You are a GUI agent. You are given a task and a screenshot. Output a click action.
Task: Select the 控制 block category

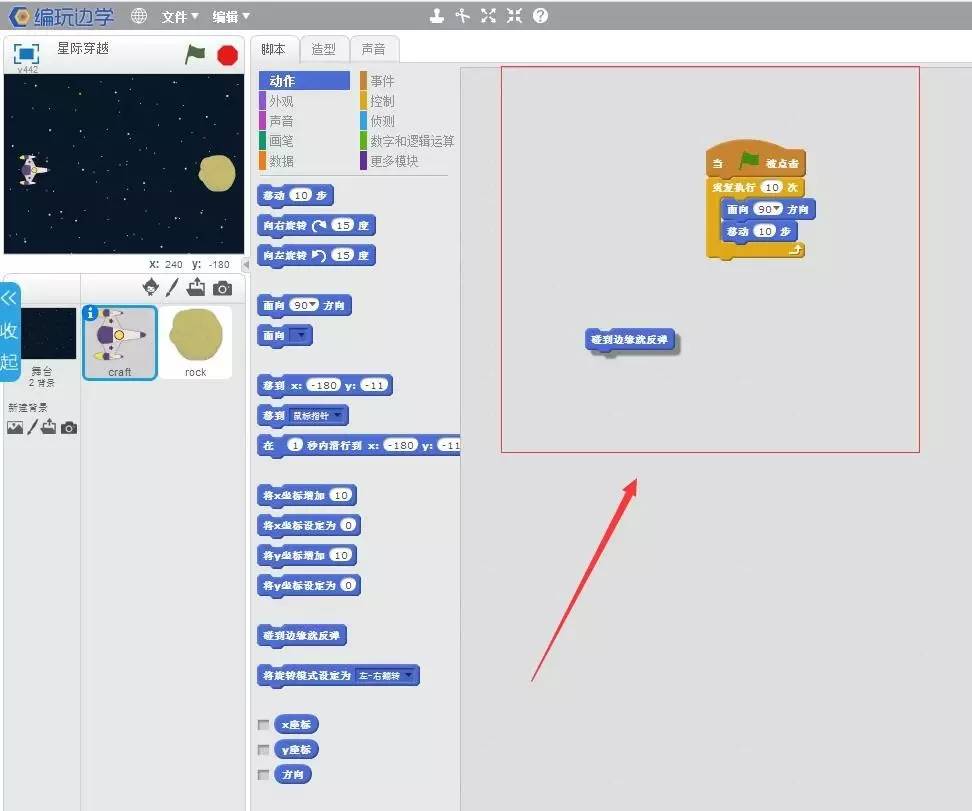coord(382,101)
